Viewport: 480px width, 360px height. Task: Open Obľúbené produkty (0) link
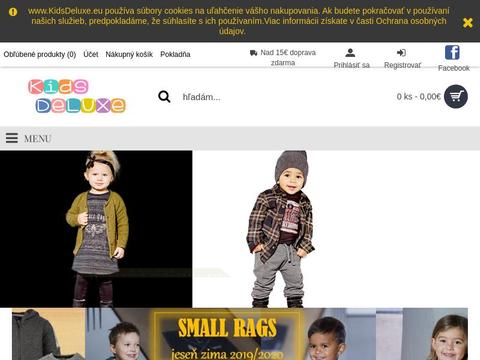pos(40,54)
